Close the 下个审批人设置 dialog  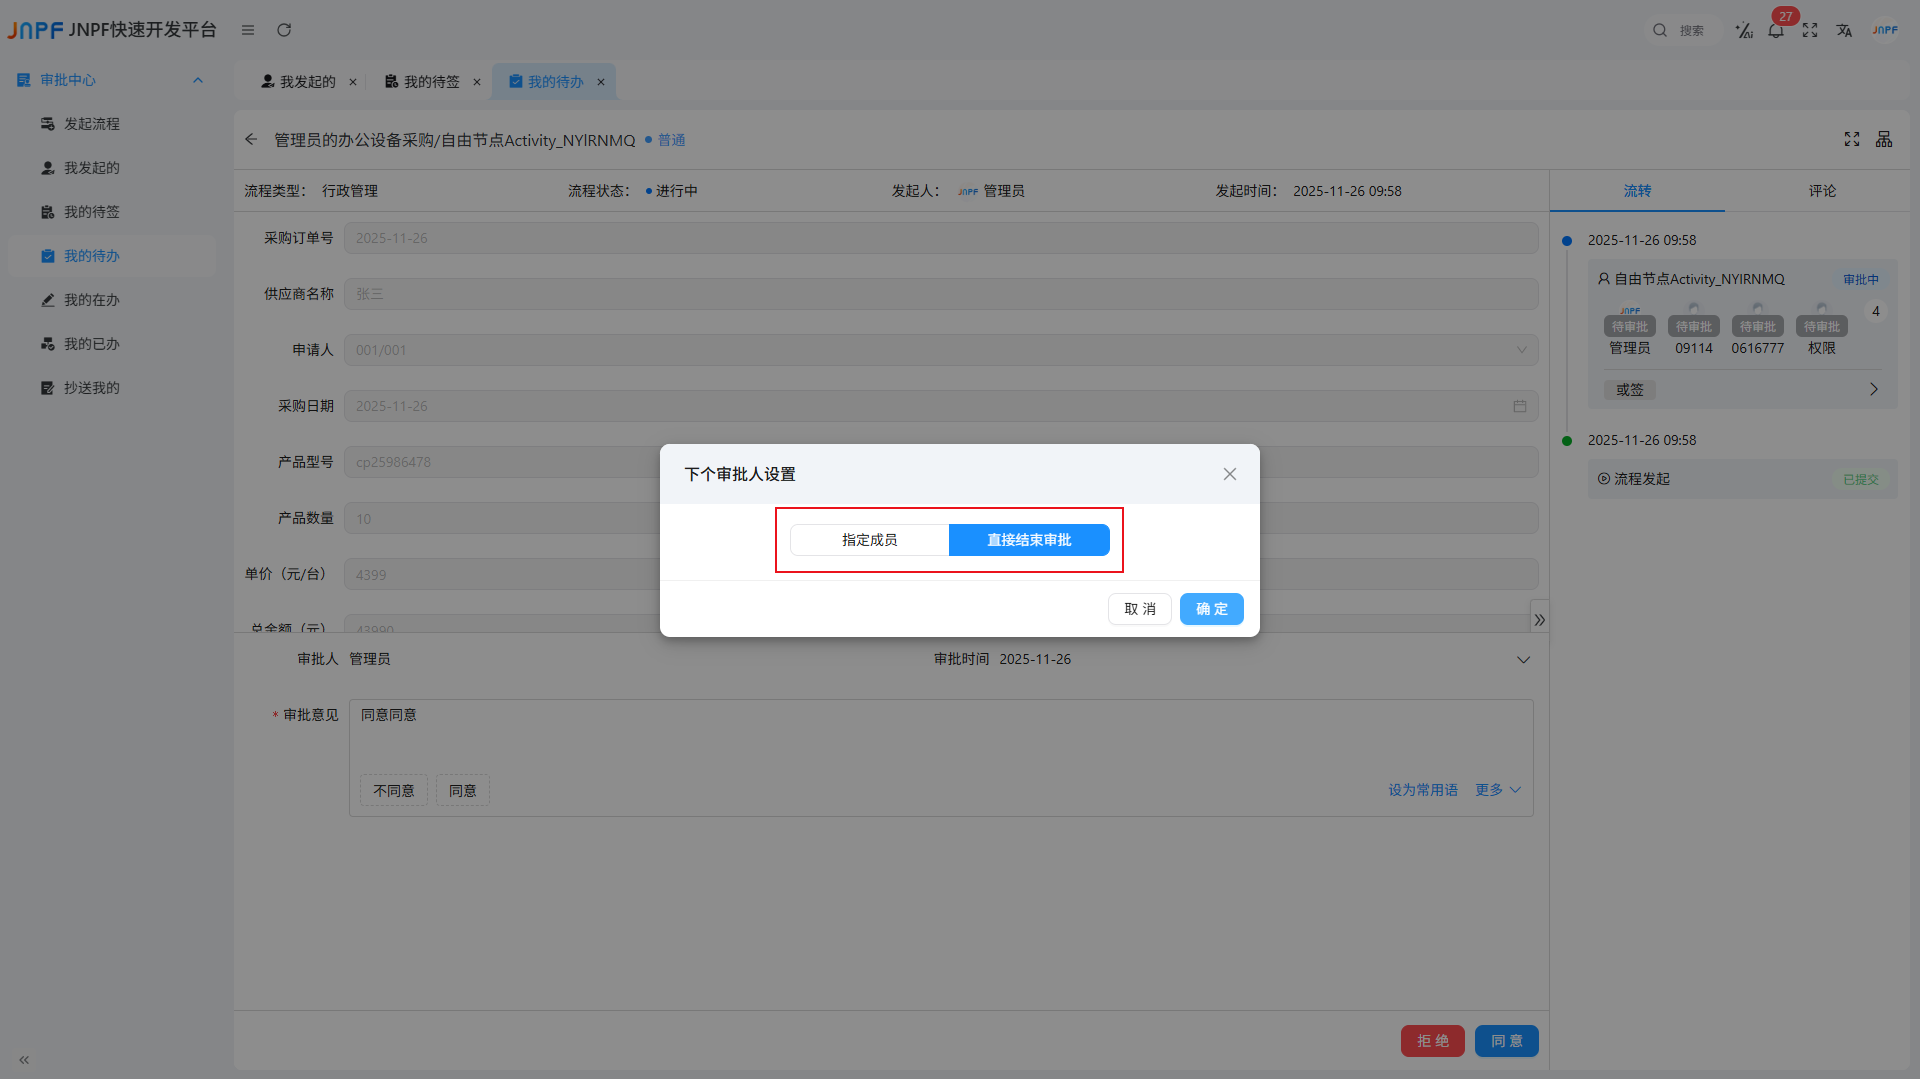[1229, 474]
